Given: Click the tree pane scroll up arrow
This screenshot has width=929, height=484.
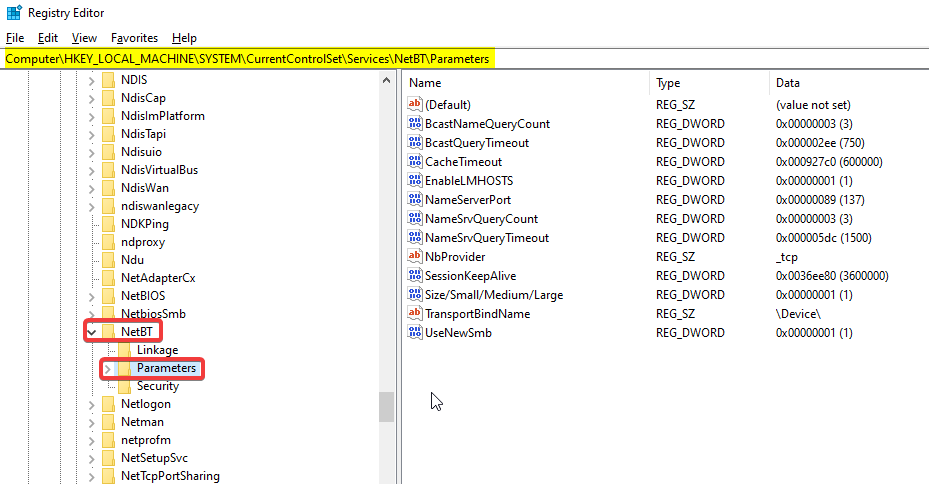Looking at the screenshot, I should 386,80.
